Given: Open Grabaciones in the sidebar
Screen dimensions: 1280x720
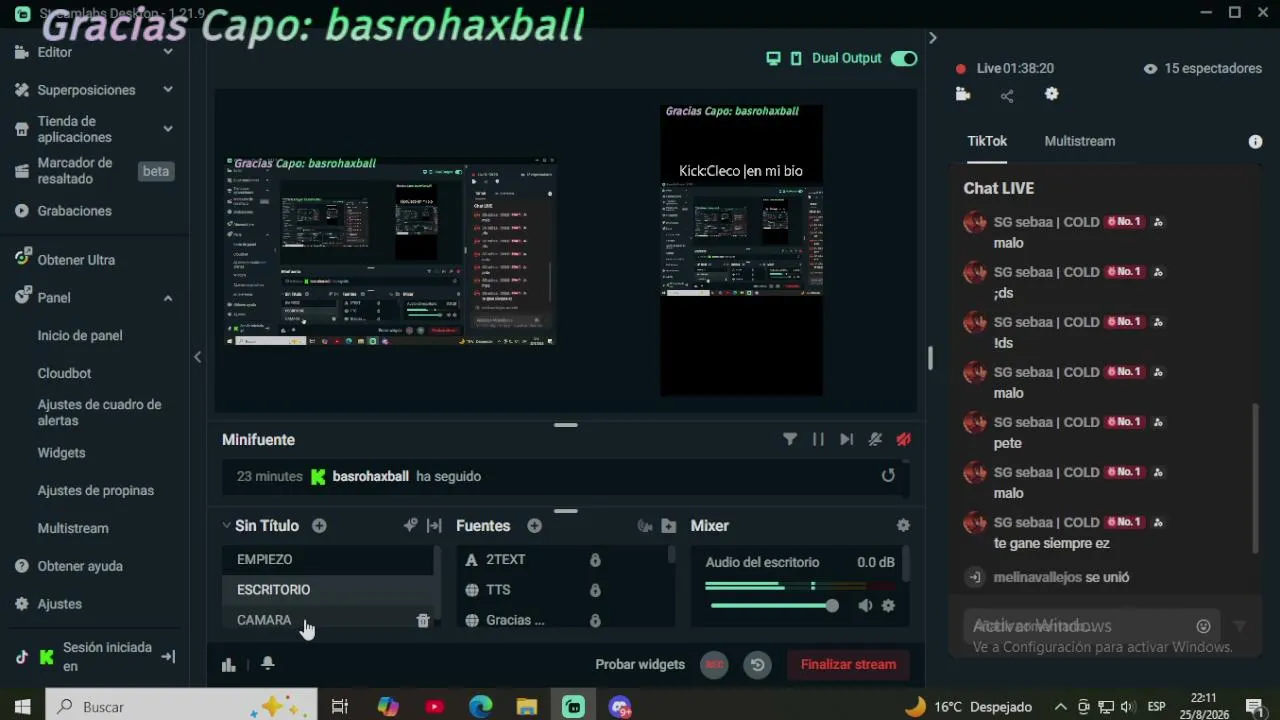Looking at the screenshot, I should (74, 211).
